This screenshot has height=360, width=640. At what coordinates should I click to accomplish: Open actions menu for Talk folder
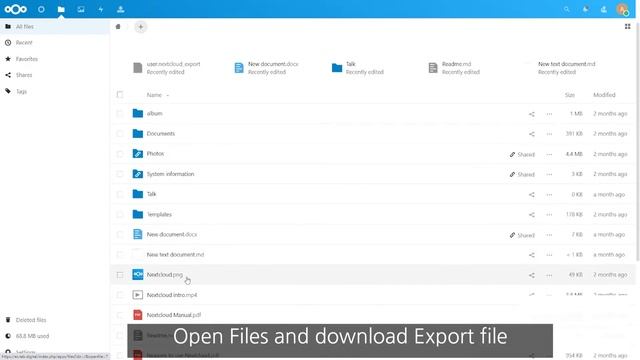(549, 195)
